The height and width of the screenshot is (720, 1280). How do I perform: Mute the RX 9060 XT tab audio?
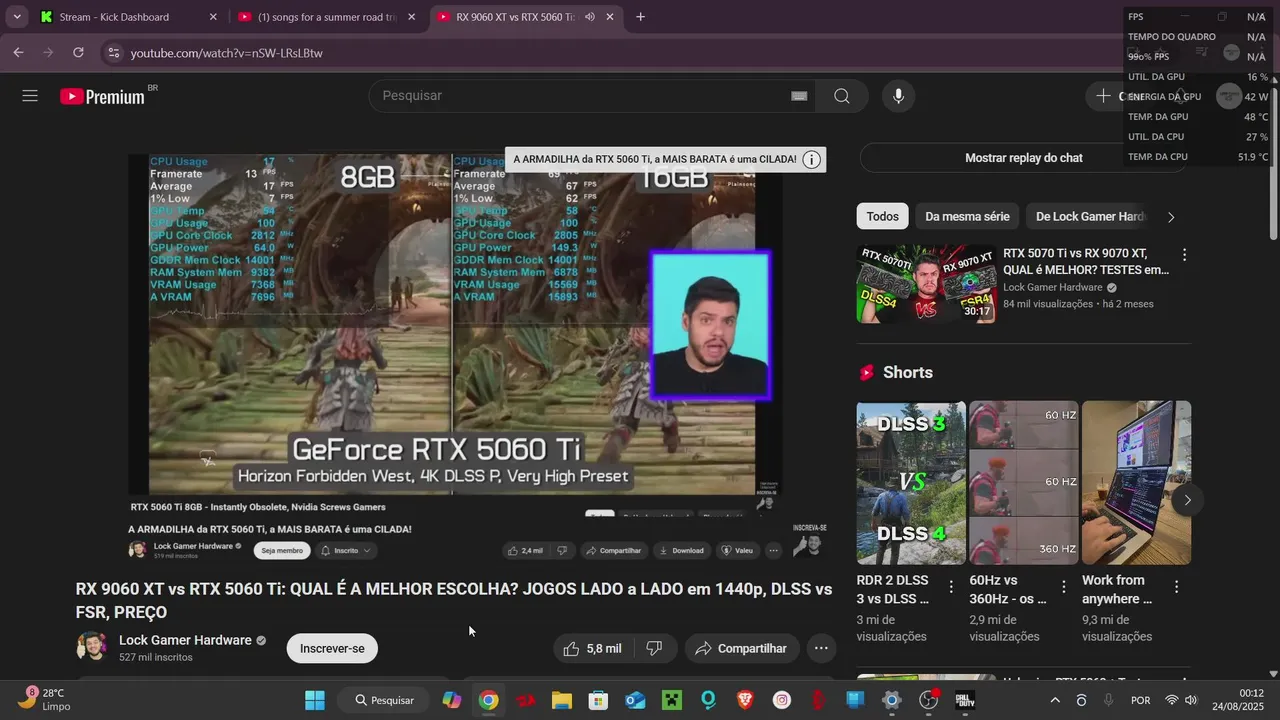tap(590, 17)
